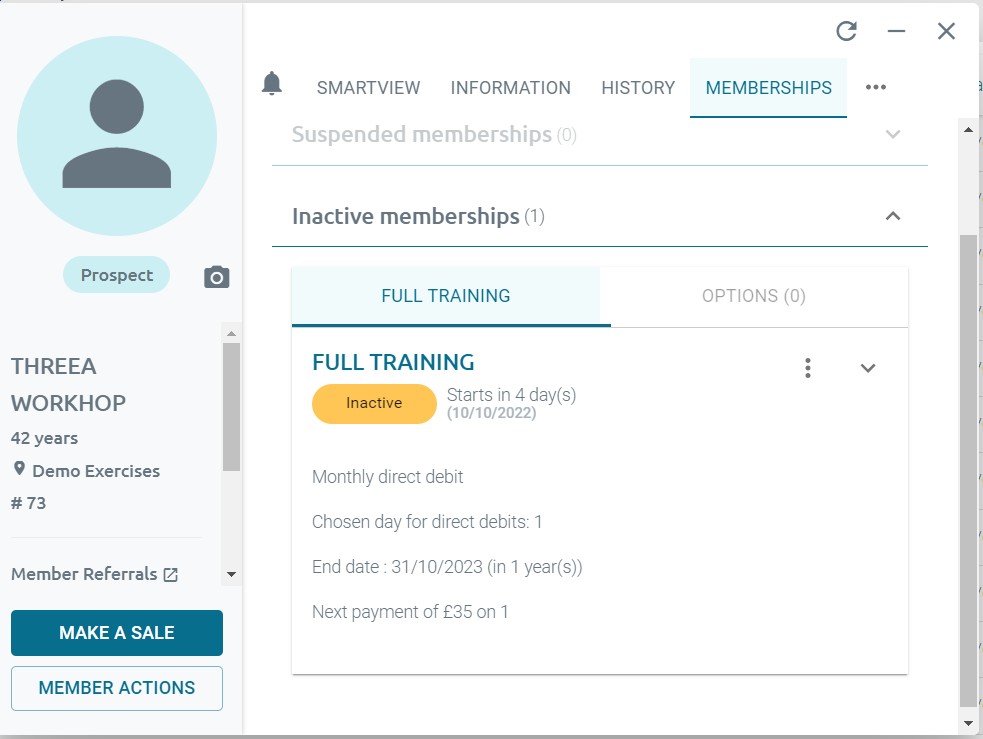Go to the INFORMATION tab

(x=510, y=88)
